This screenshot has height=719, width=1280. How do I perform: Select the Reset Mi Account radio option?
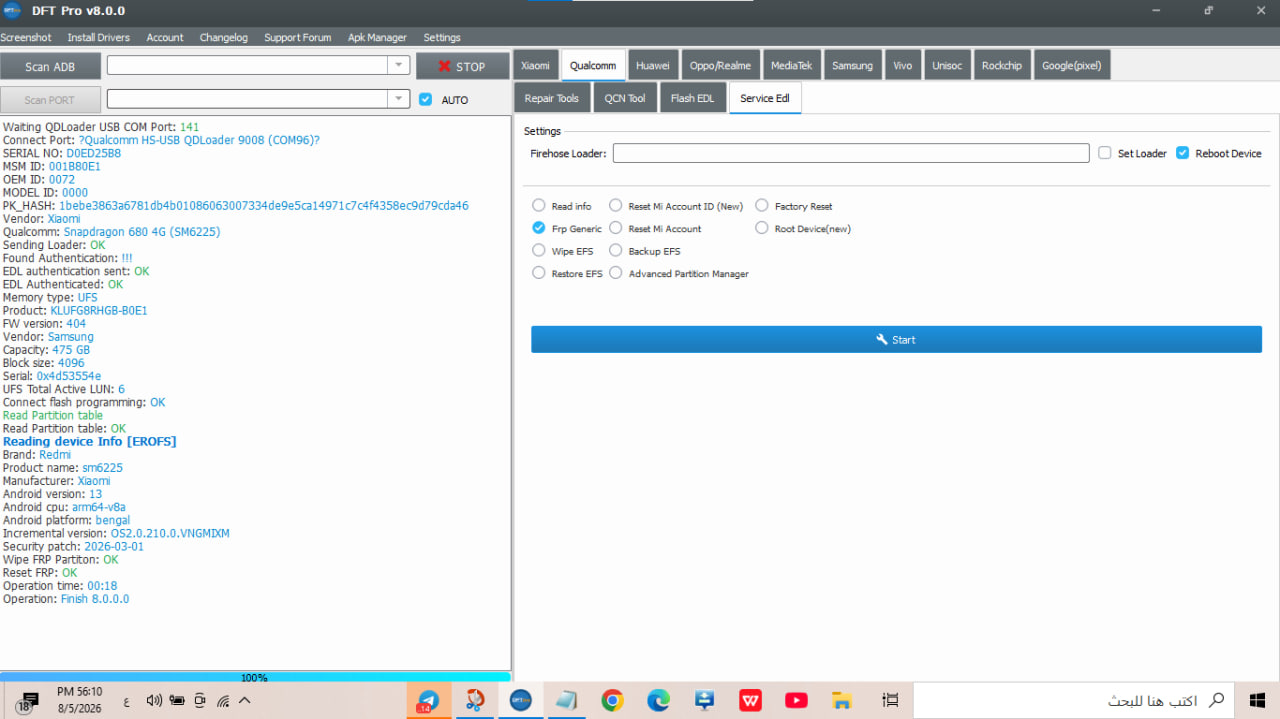pyautogui.click(x=616, y=228)
